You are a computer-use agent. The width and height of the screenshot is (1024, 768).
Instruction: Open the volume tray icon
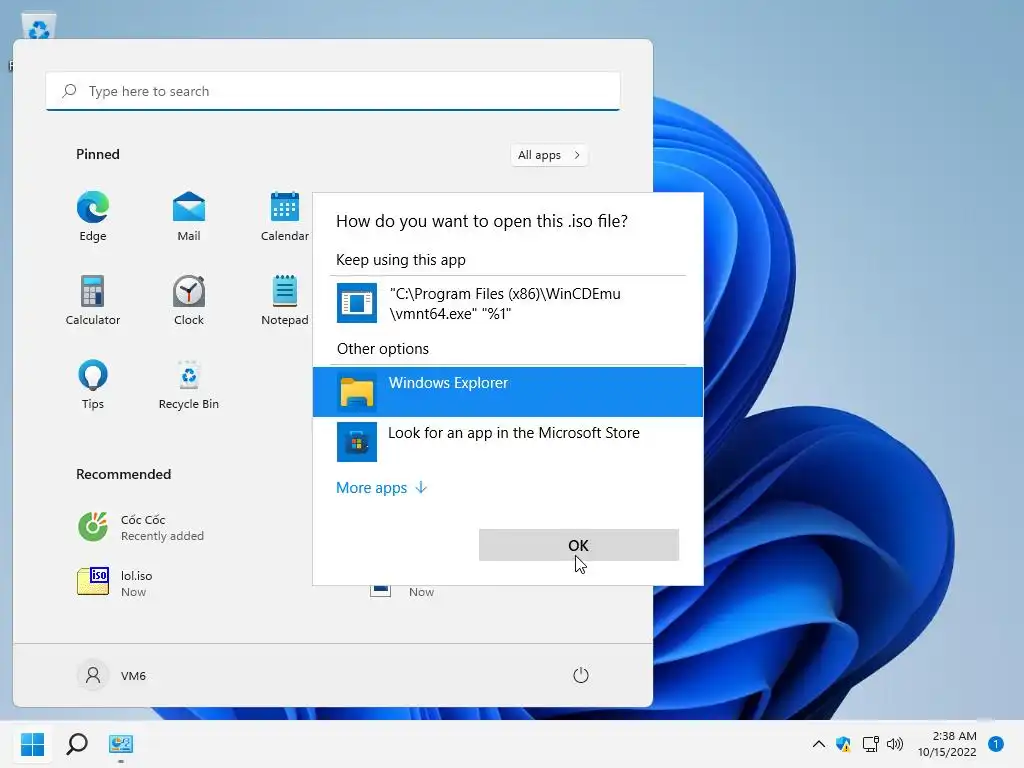[x=895, y=744]
